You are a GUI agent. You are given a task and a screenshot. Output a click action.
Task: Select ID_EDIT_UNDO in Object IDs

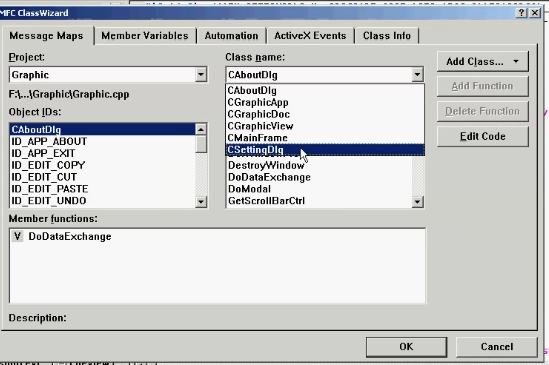[x=102, y=201]
